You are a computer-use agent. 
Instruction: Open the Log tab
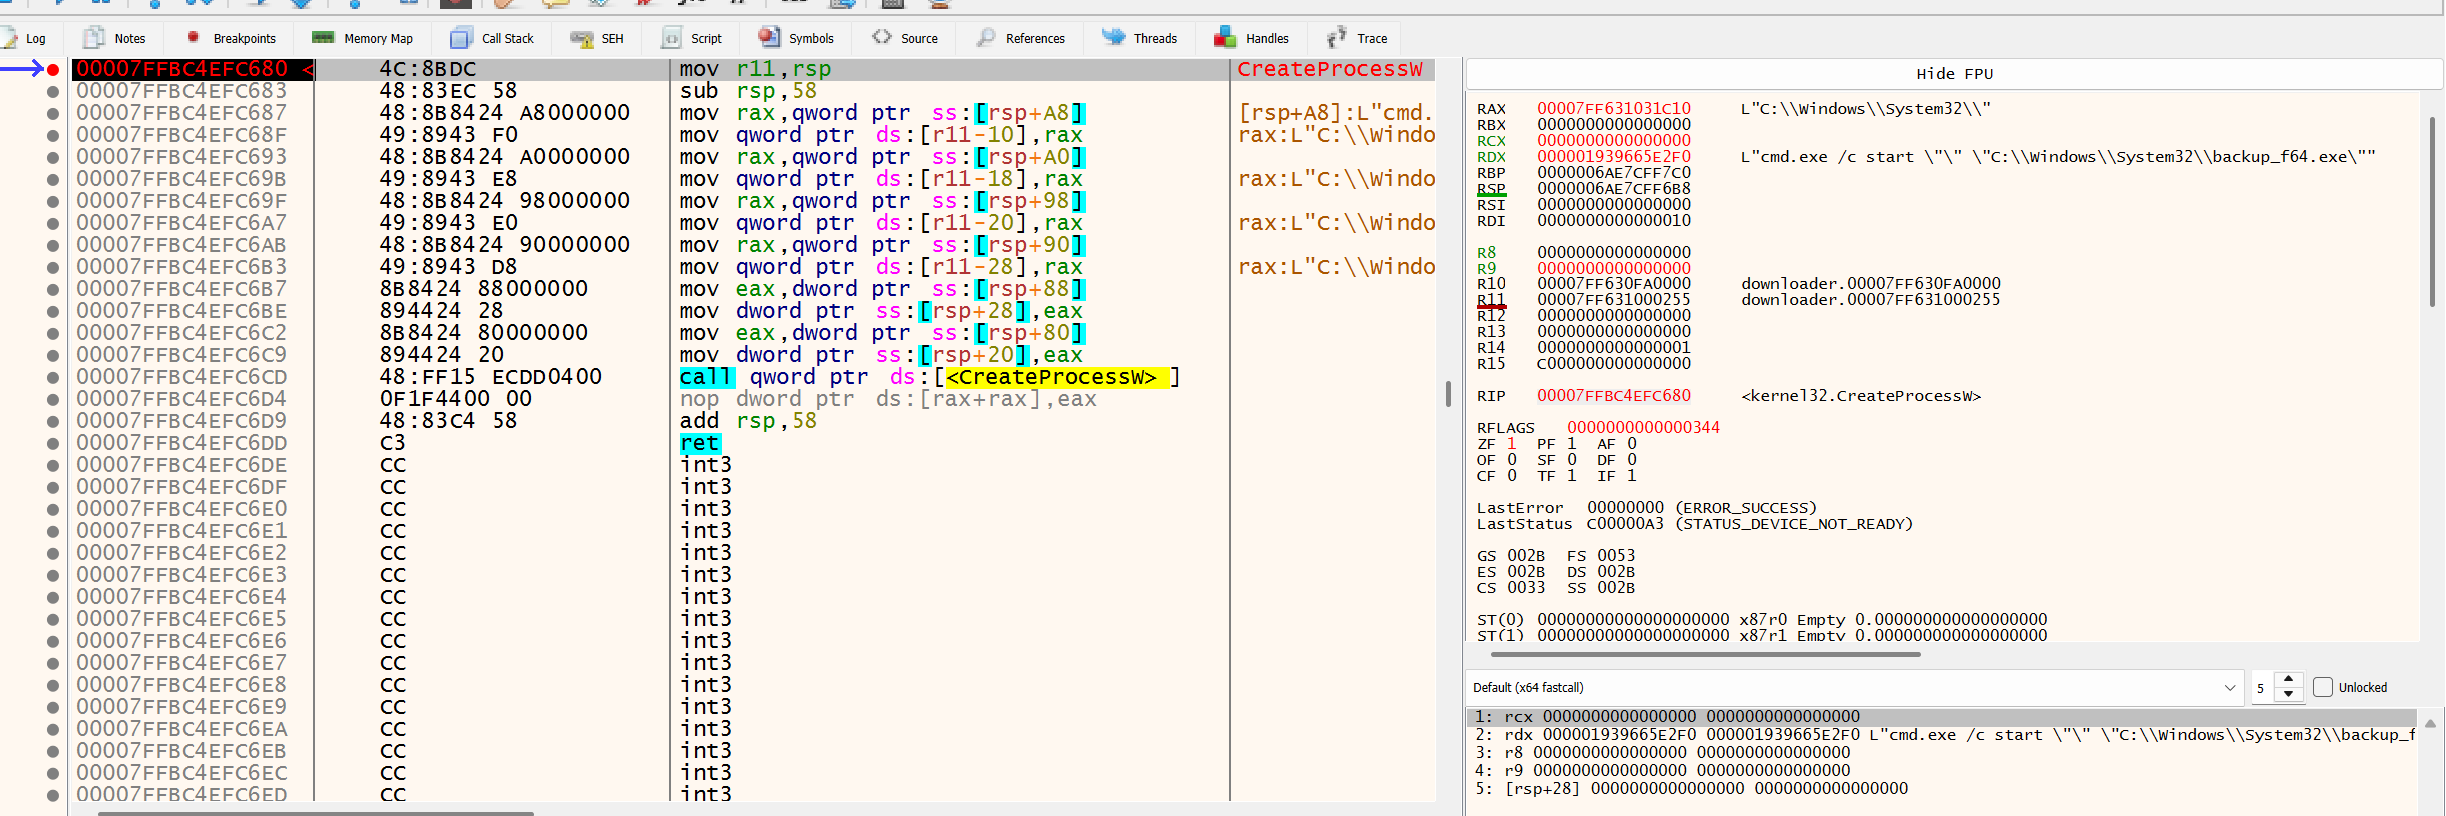point(25,38)
